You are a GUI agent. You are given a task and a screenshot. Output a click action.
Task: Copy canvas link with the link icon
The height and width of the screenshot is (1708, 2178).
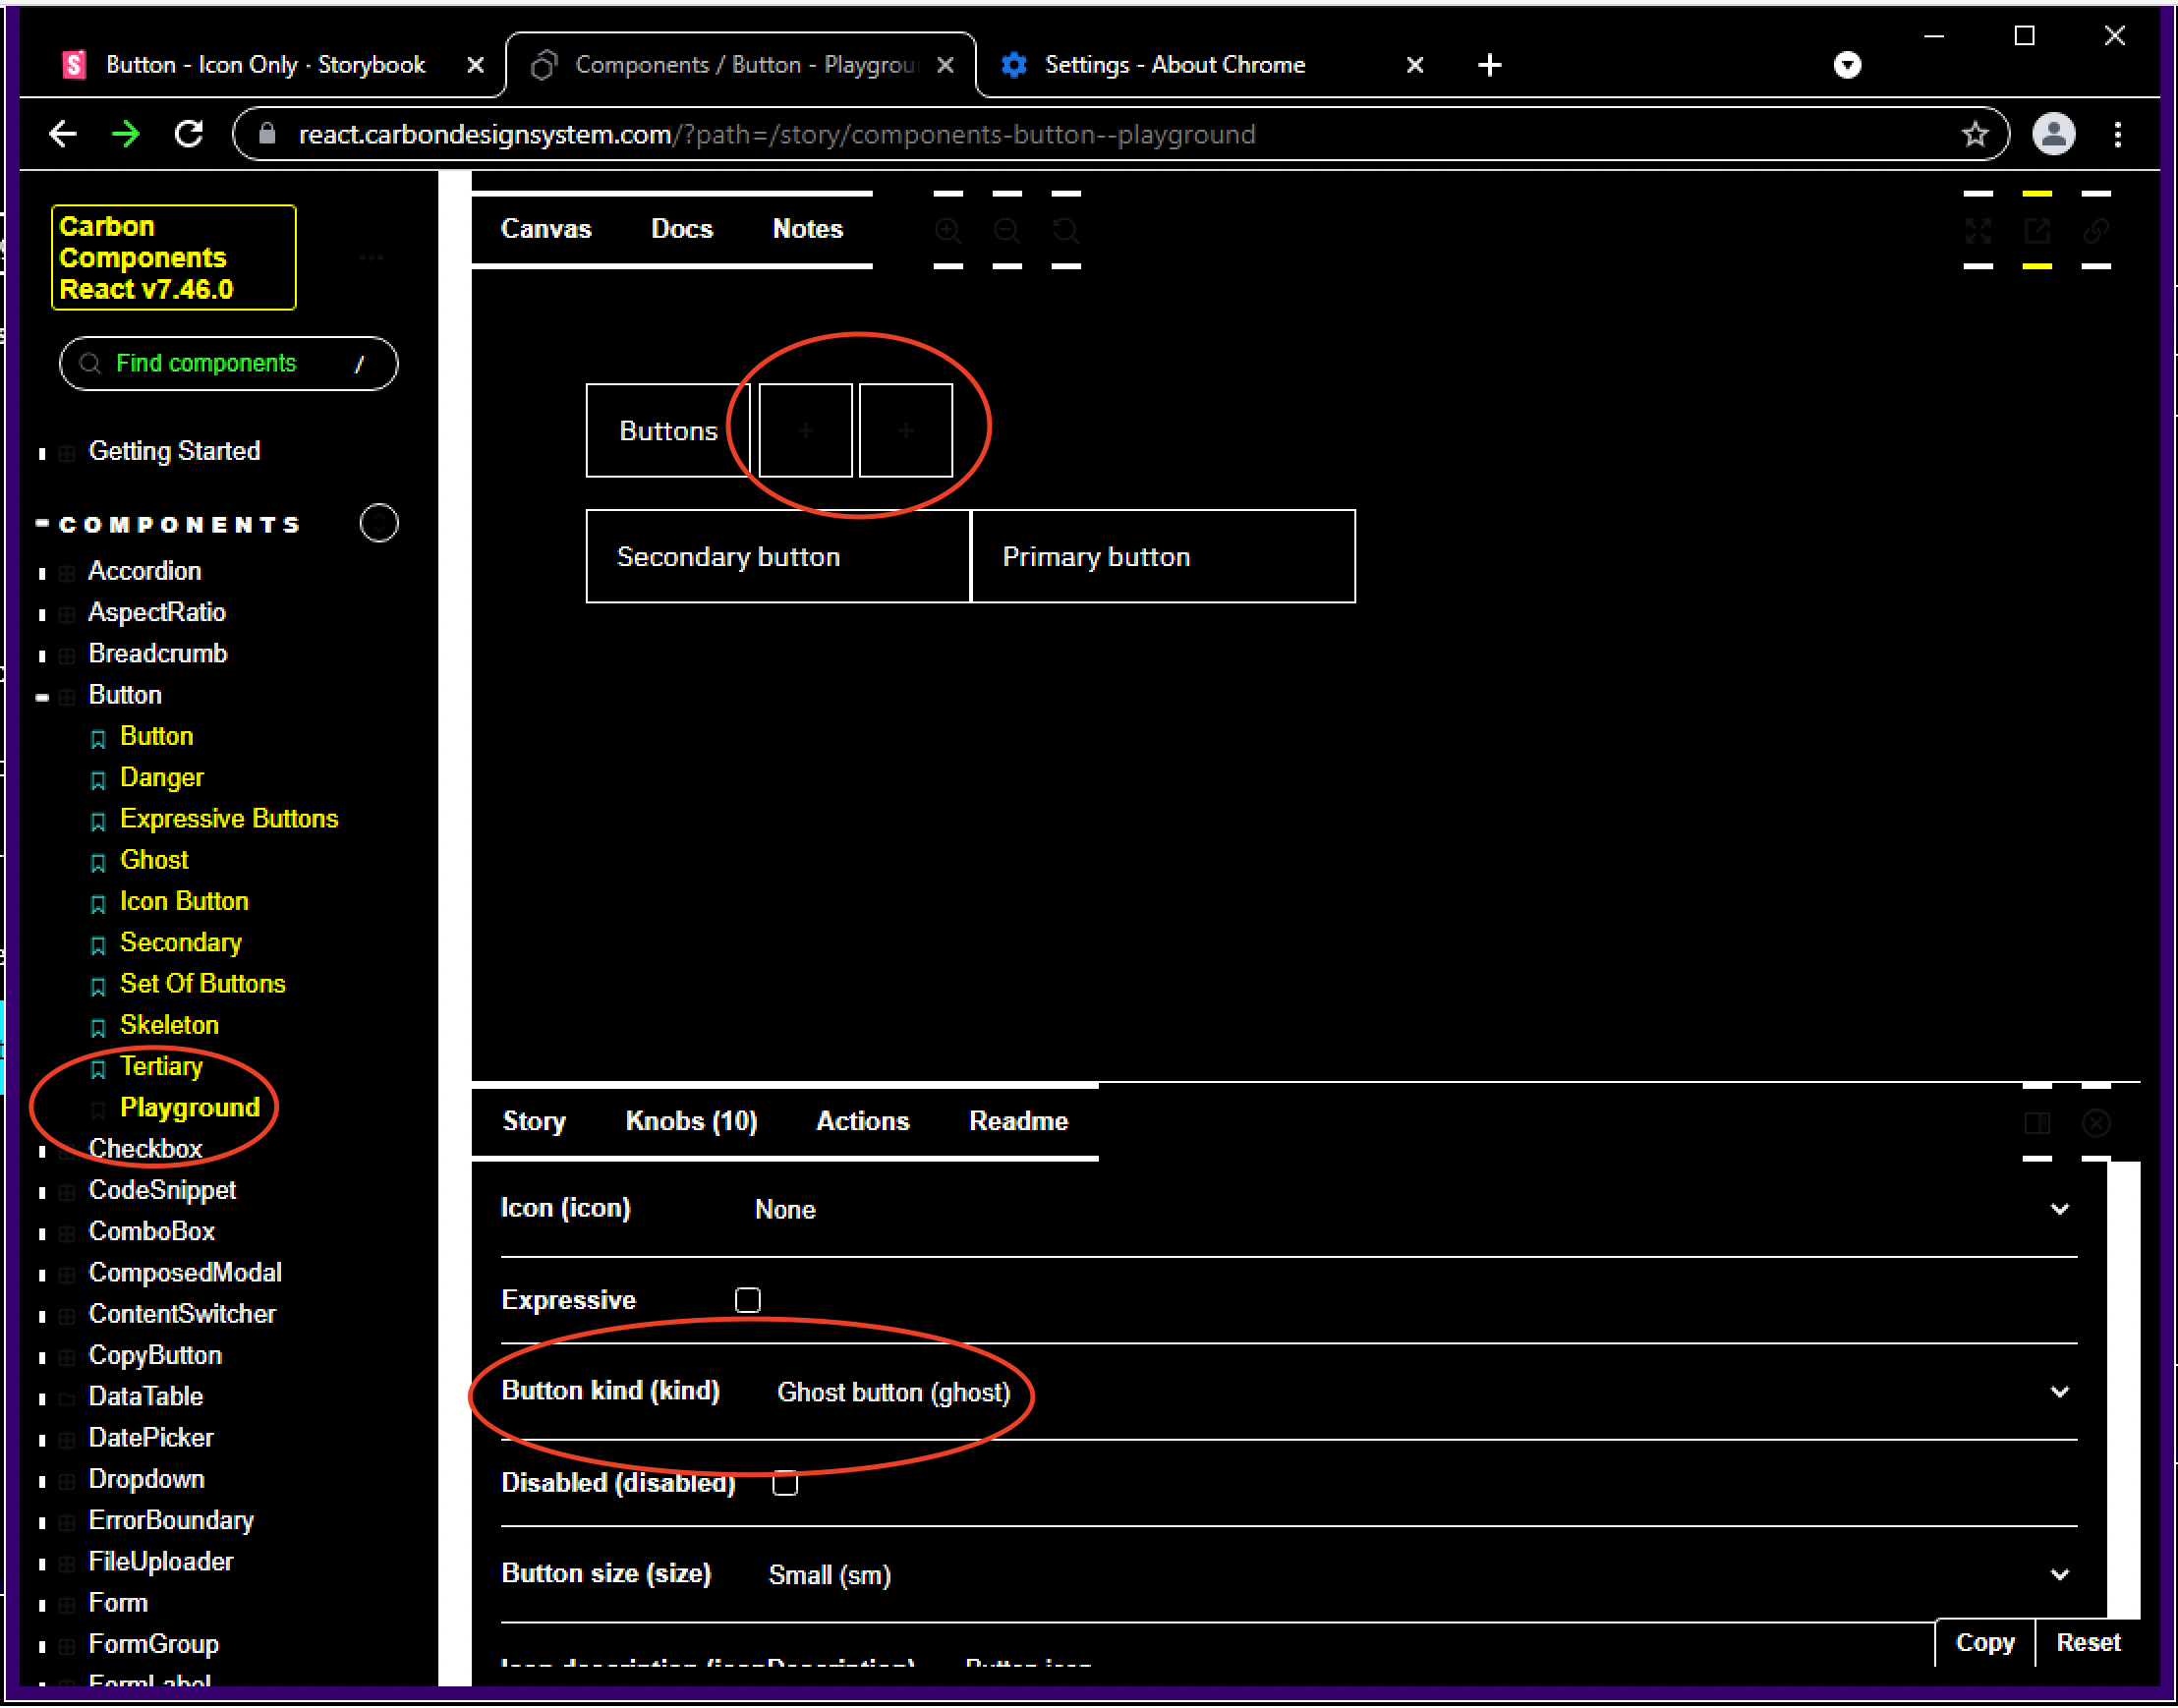pyautogui.click(x=2096, y=231)
